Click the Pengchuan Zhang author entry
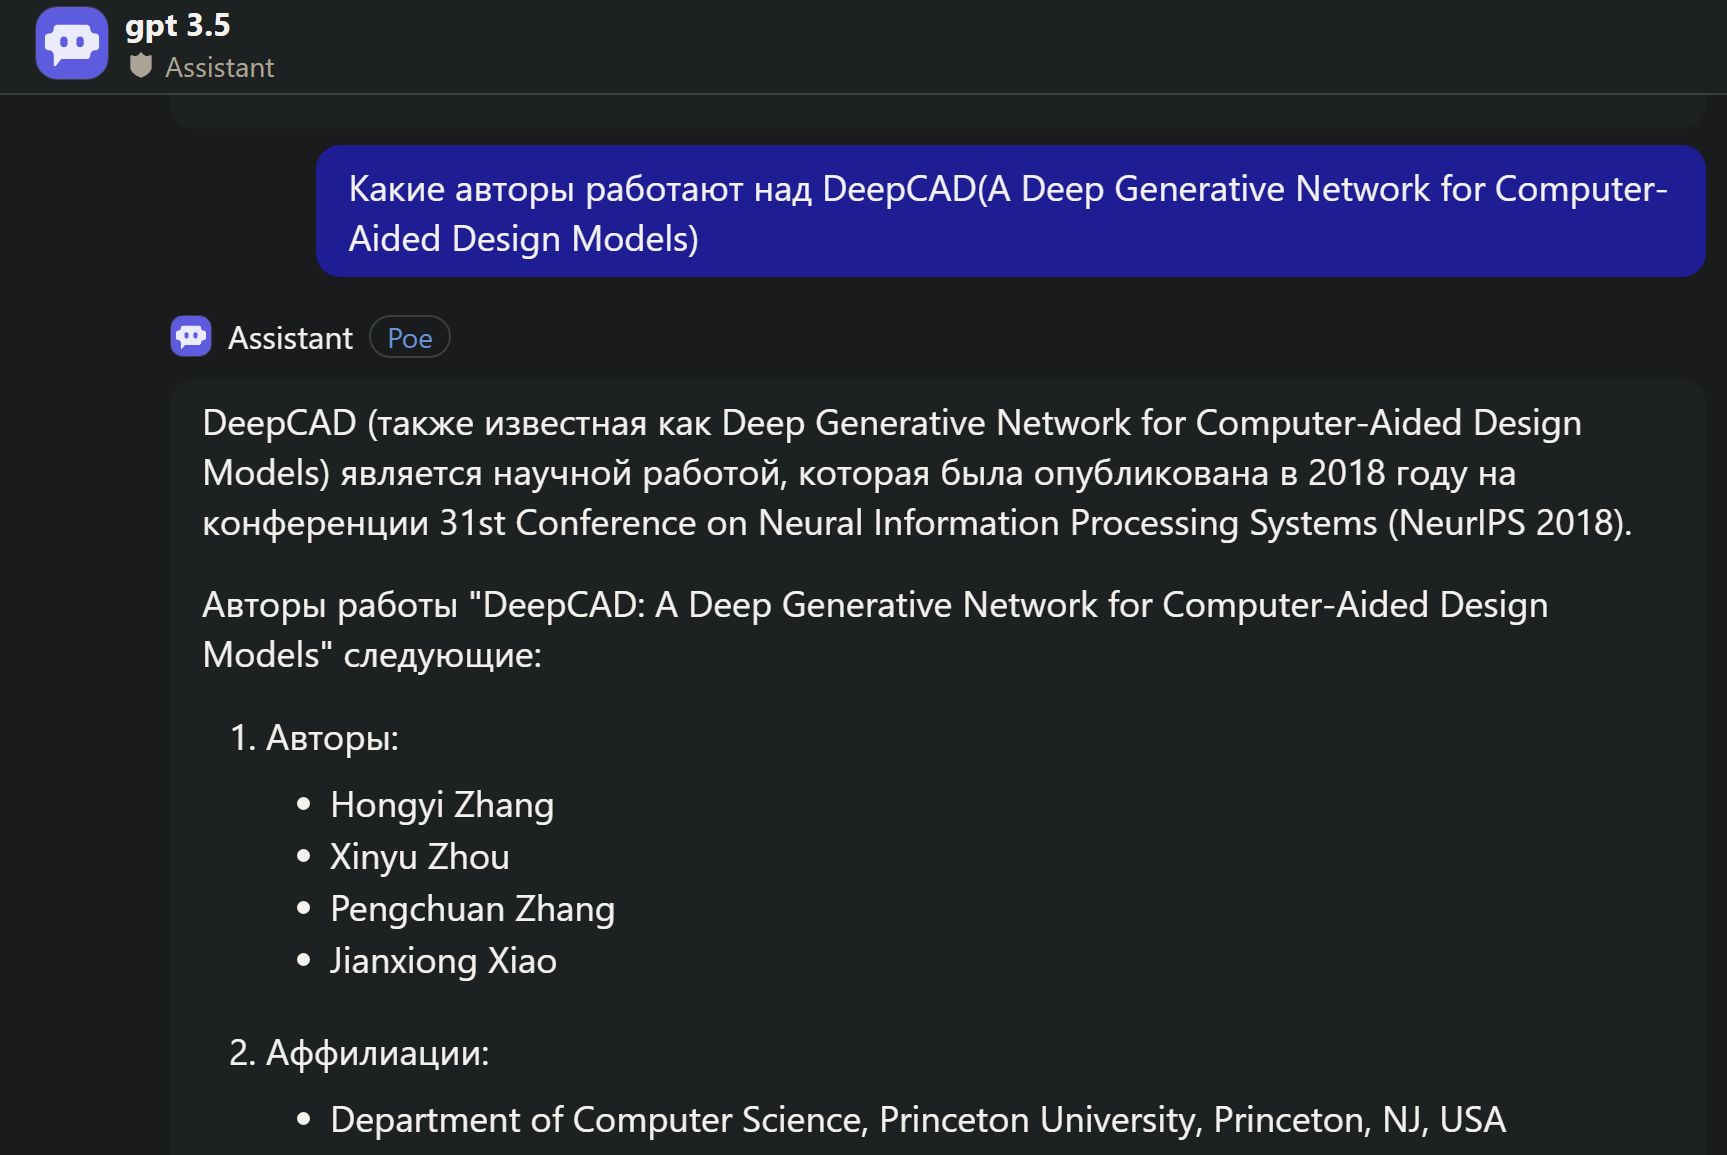Screen dimensions: 1727x1155 click(472, 909)
